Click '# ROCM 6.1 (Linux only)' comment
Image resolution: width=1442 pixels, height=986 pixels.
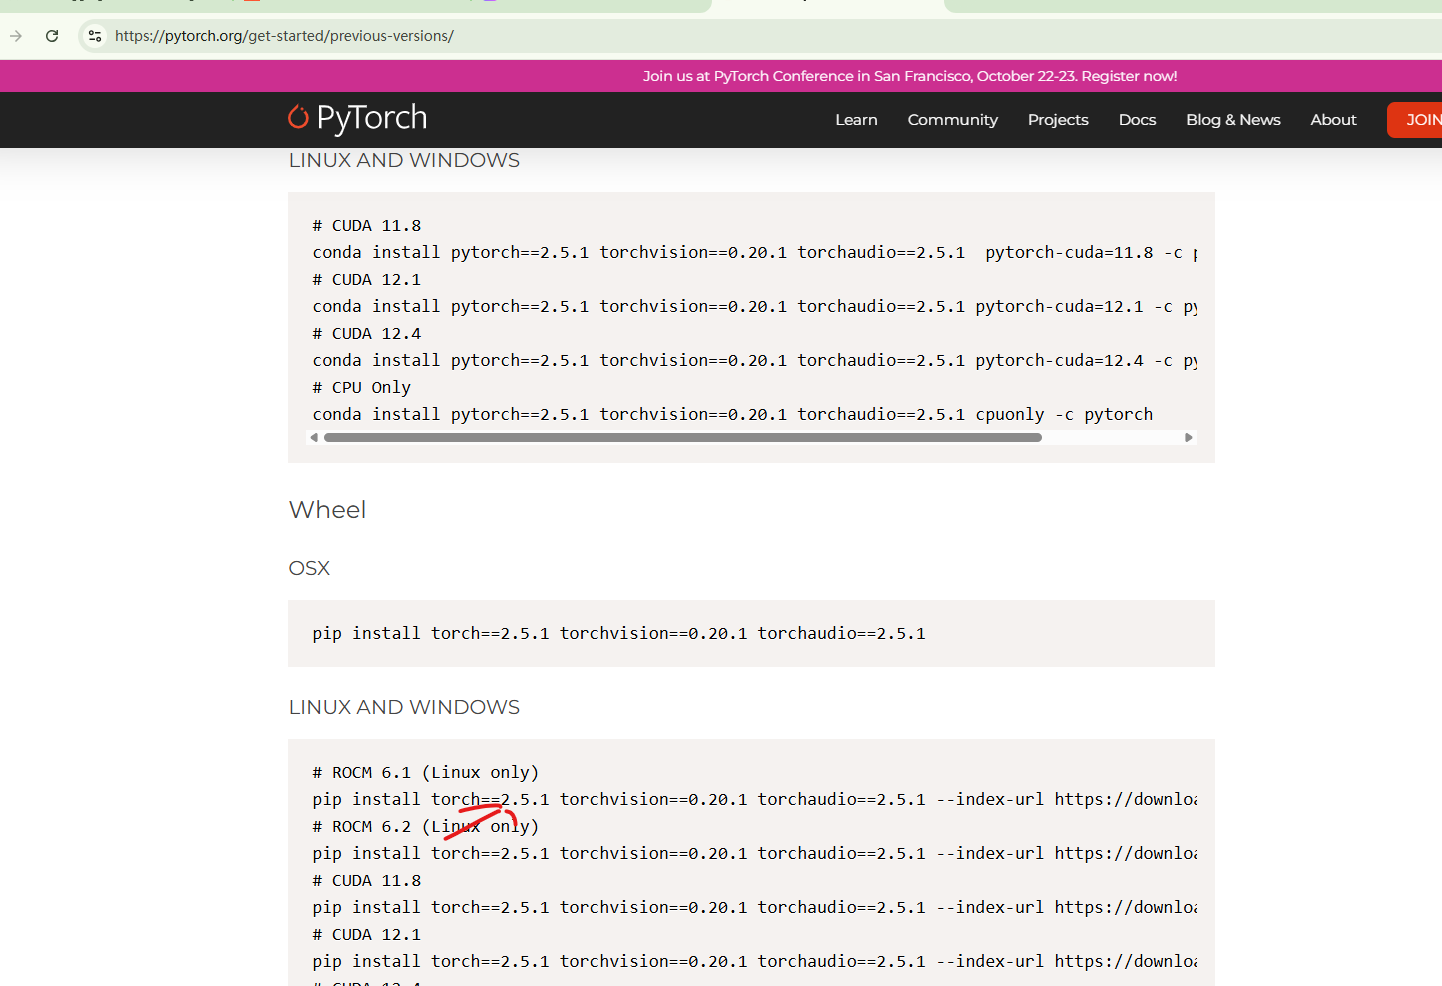426,773
